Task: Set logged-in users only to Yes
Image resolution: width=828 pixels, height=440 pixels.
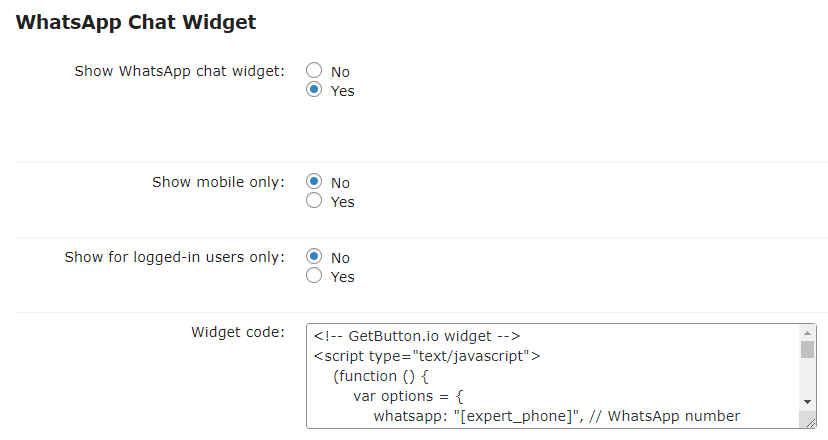Action: (x=314, y=275)
